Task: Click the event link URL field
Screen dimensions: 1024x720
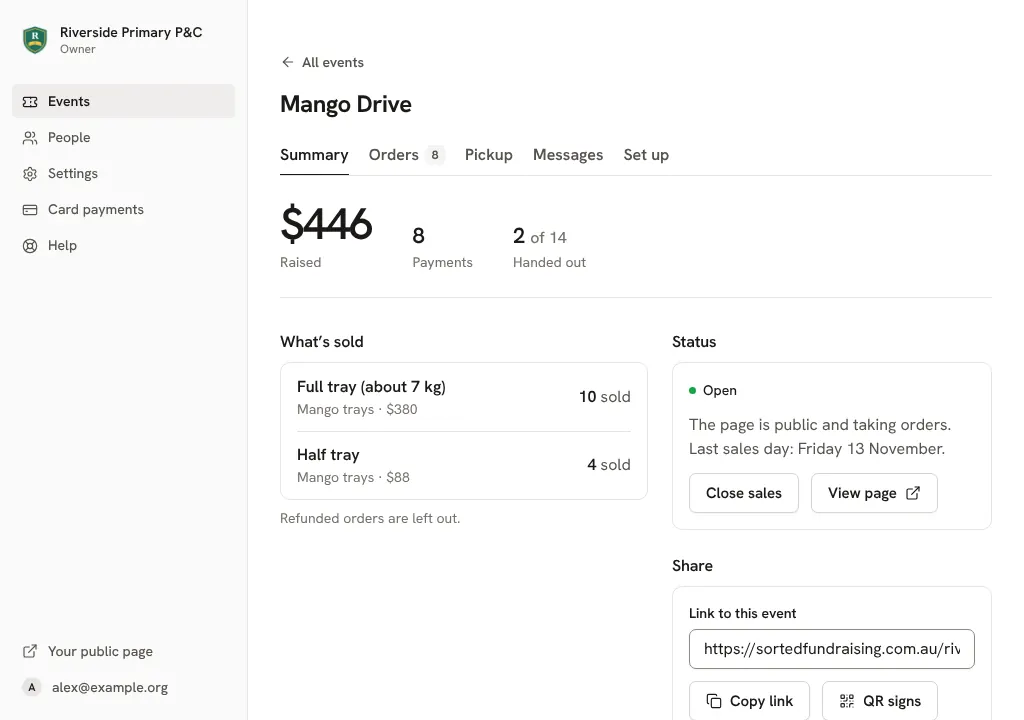Action: (x=831, y=649)
